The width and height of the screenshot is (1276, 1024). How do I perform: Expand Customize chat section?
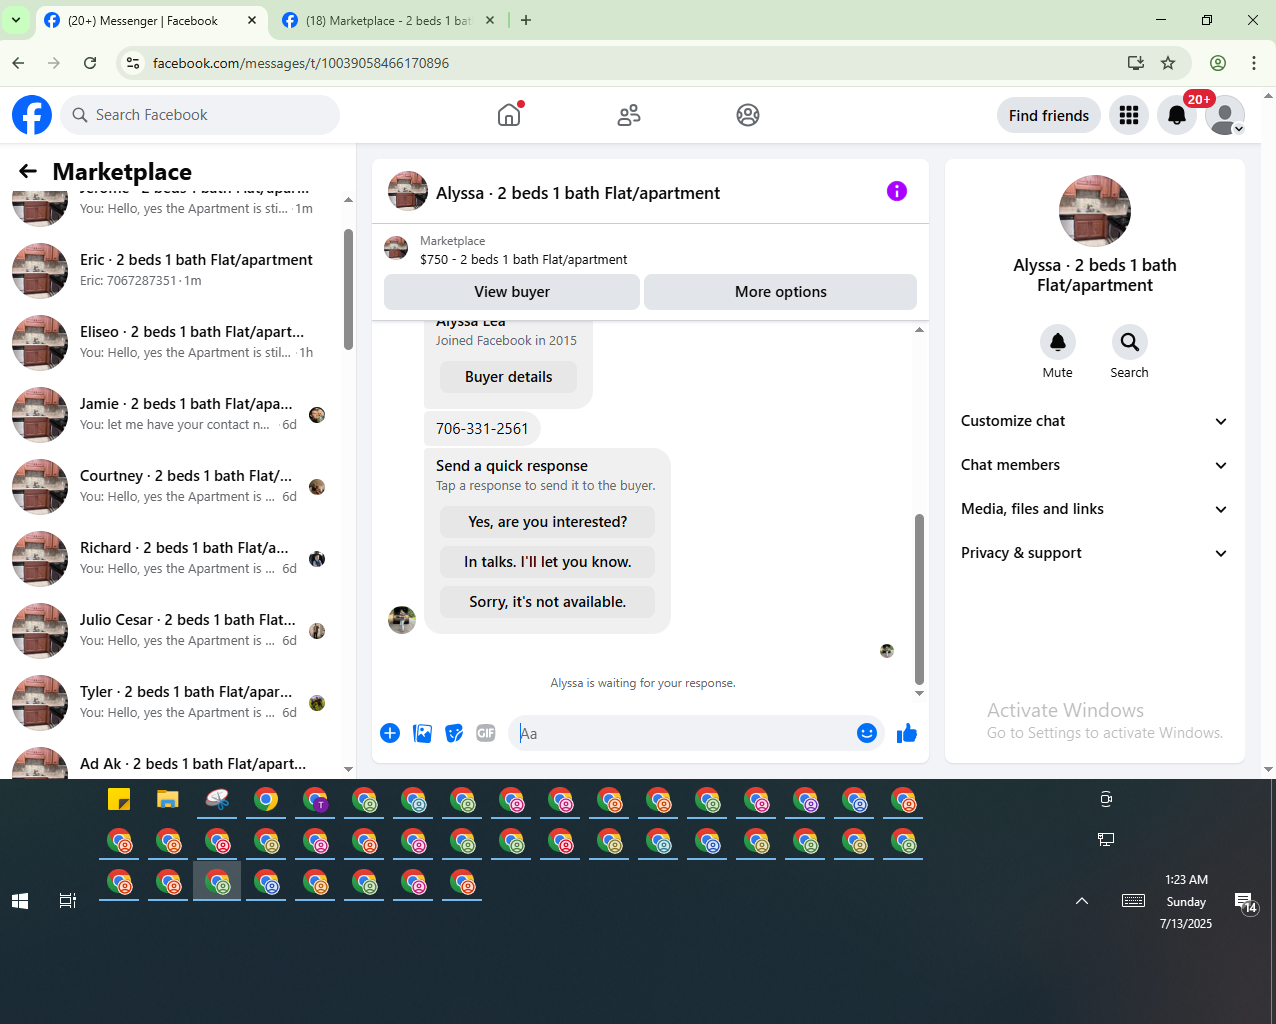(1094, 421)
